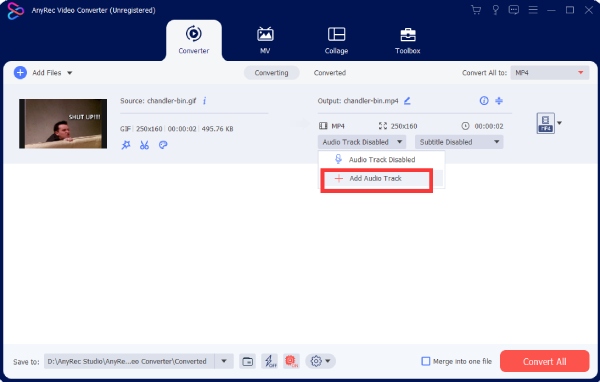The image size is (600, 382).
Task: Open the scissors cut tool
Action: coord(144,145)
